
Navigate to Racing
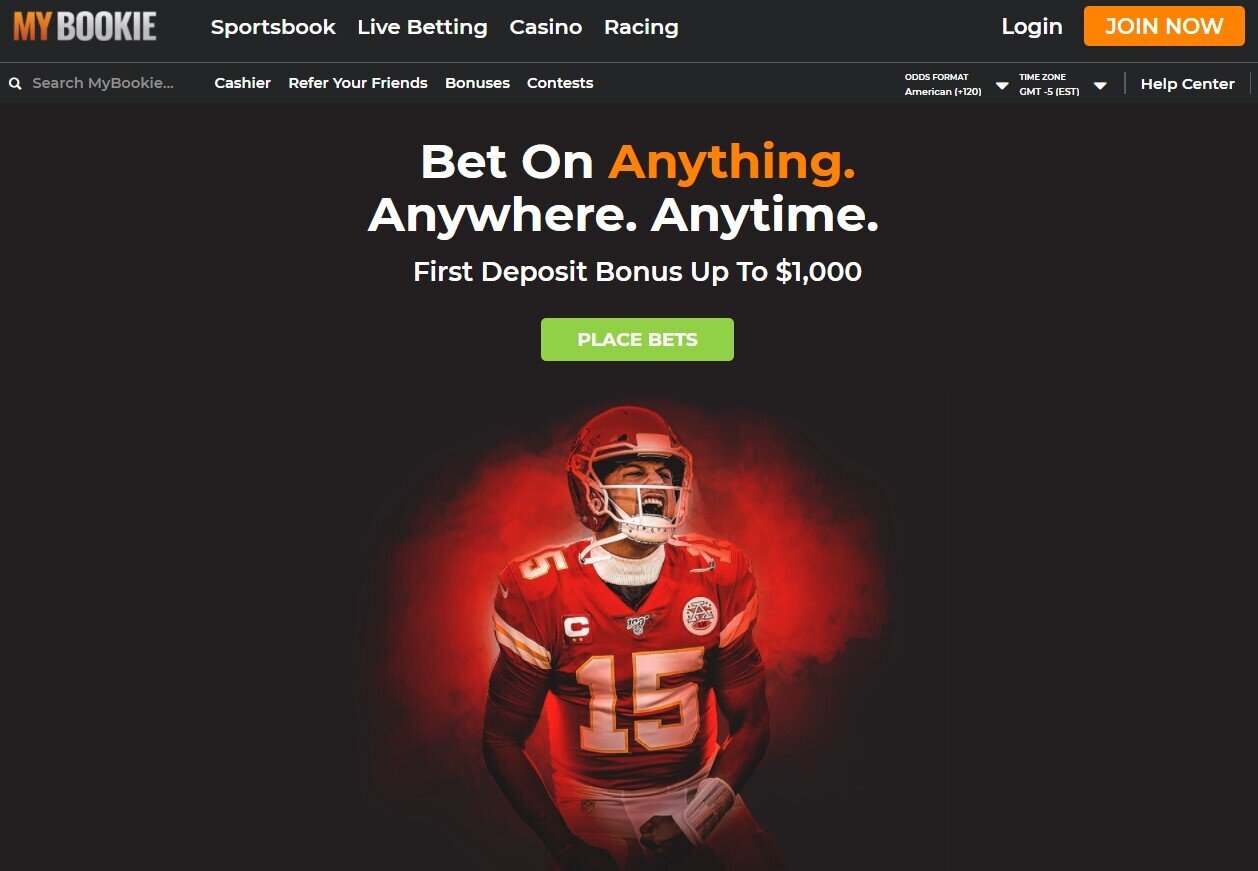641,27
